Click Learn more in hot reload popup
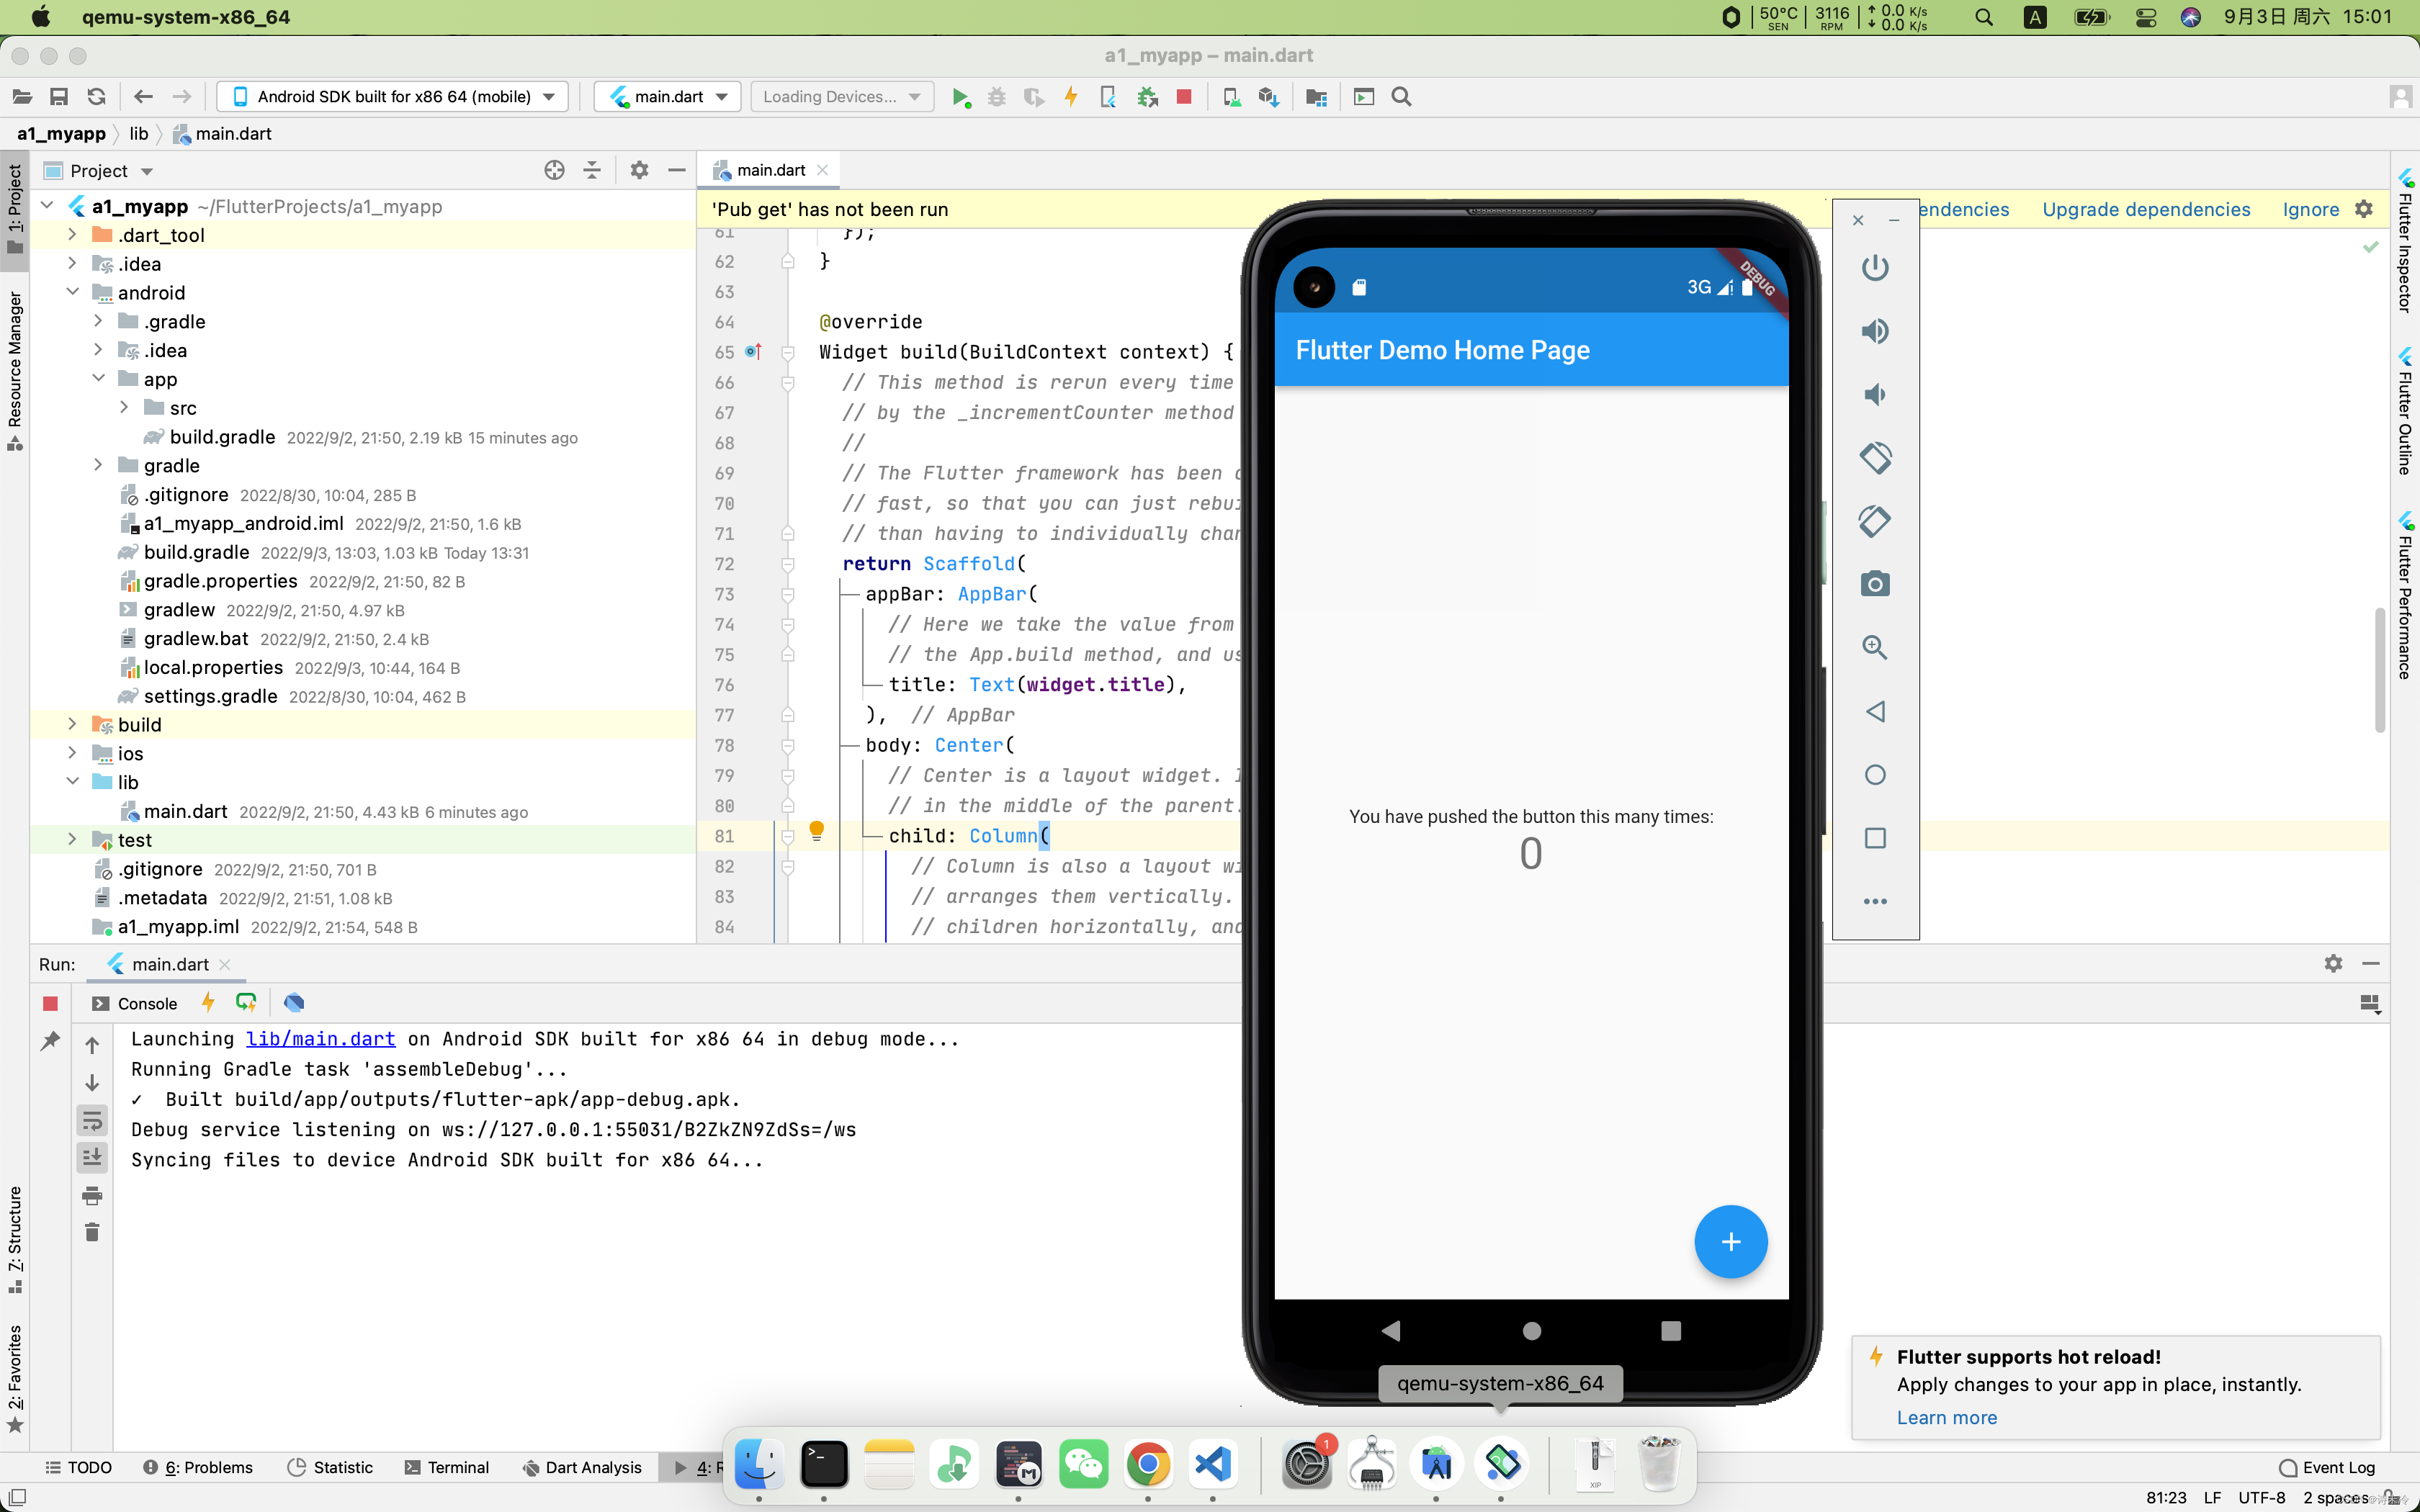2420x1512 pixels. [x=1946, y=1417]
